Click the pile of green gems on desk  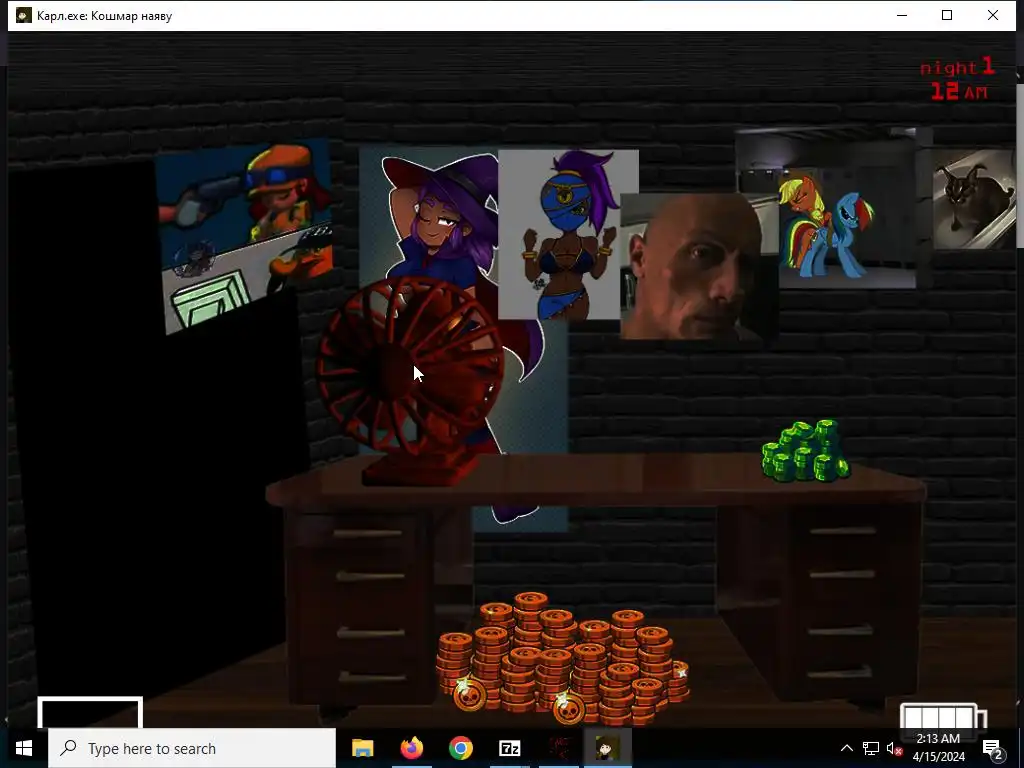(805, 451)
